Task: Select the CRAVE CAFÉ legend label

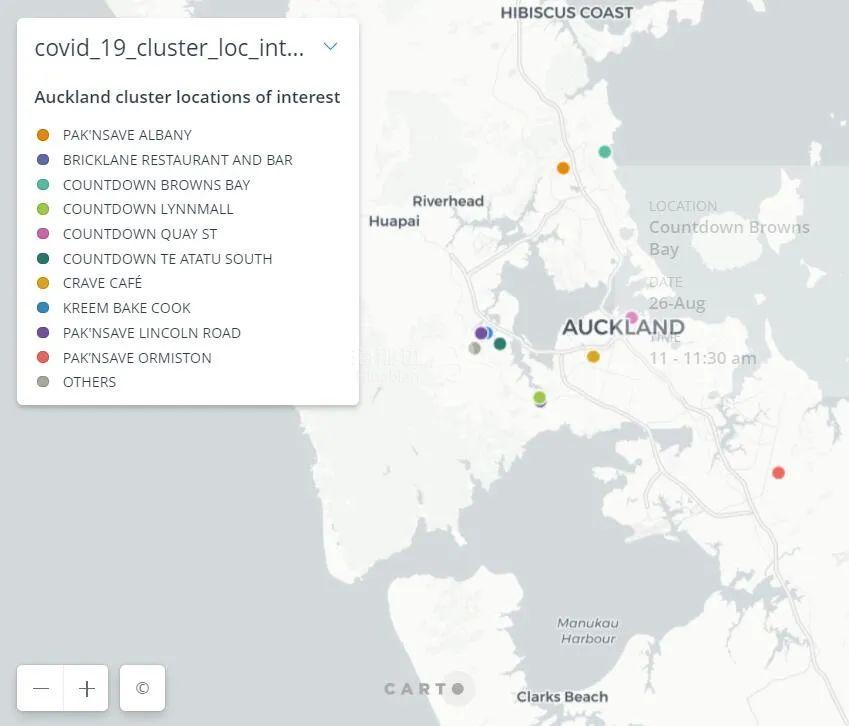Action: (102, 283)
